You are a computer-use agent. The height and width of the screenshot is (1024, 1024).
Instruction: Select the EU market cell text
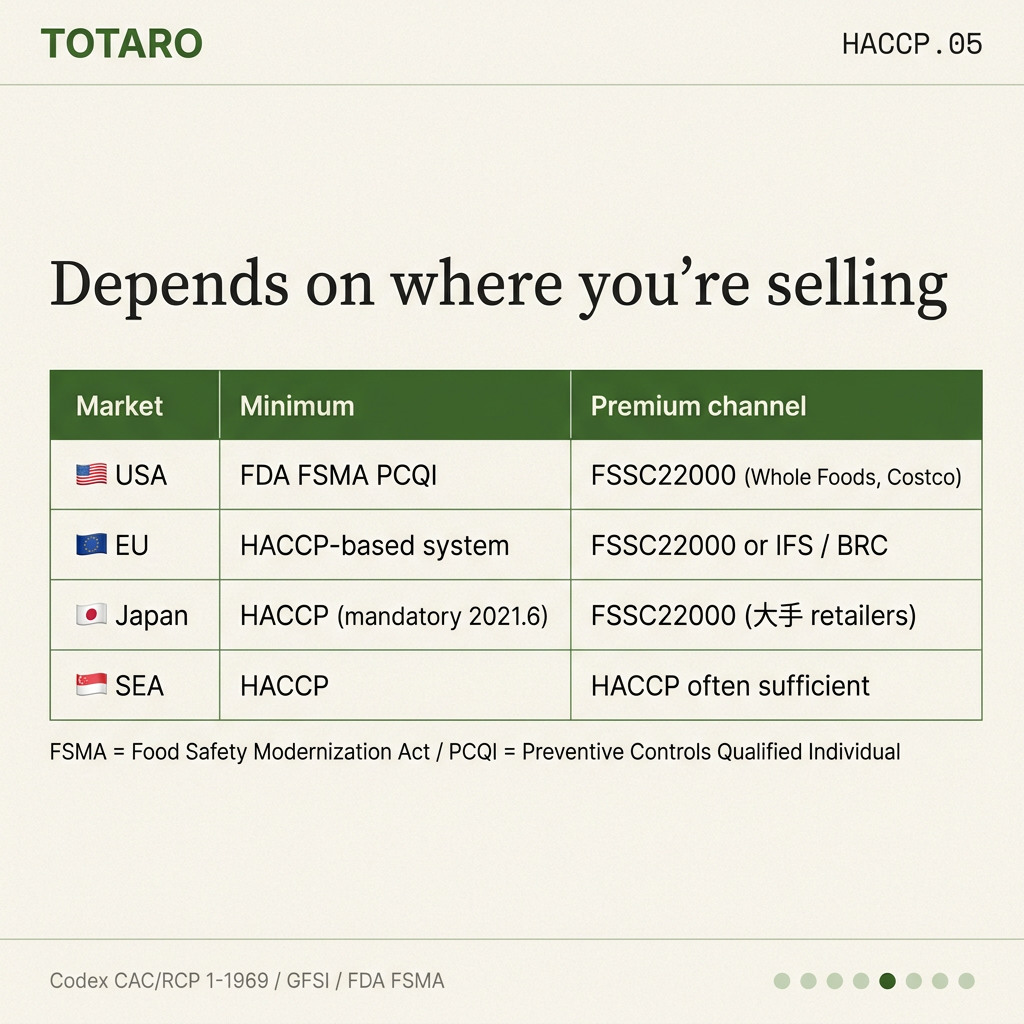[x=132, y=545]
